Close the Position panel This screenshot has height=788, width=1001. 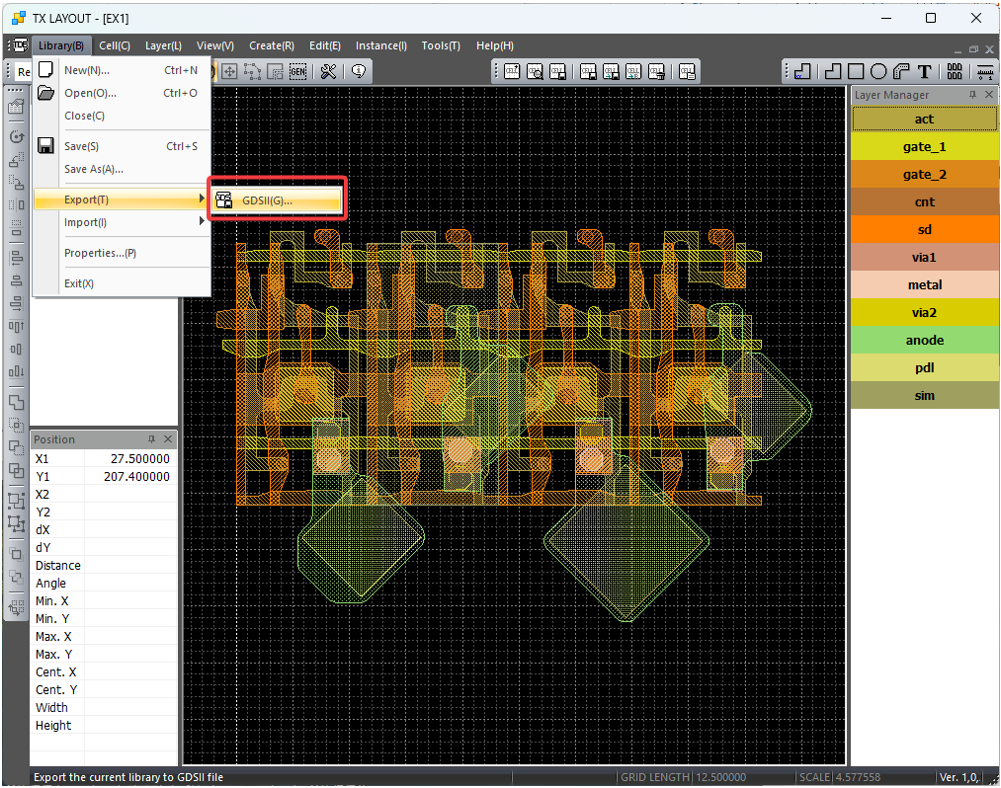coord(168,439)
